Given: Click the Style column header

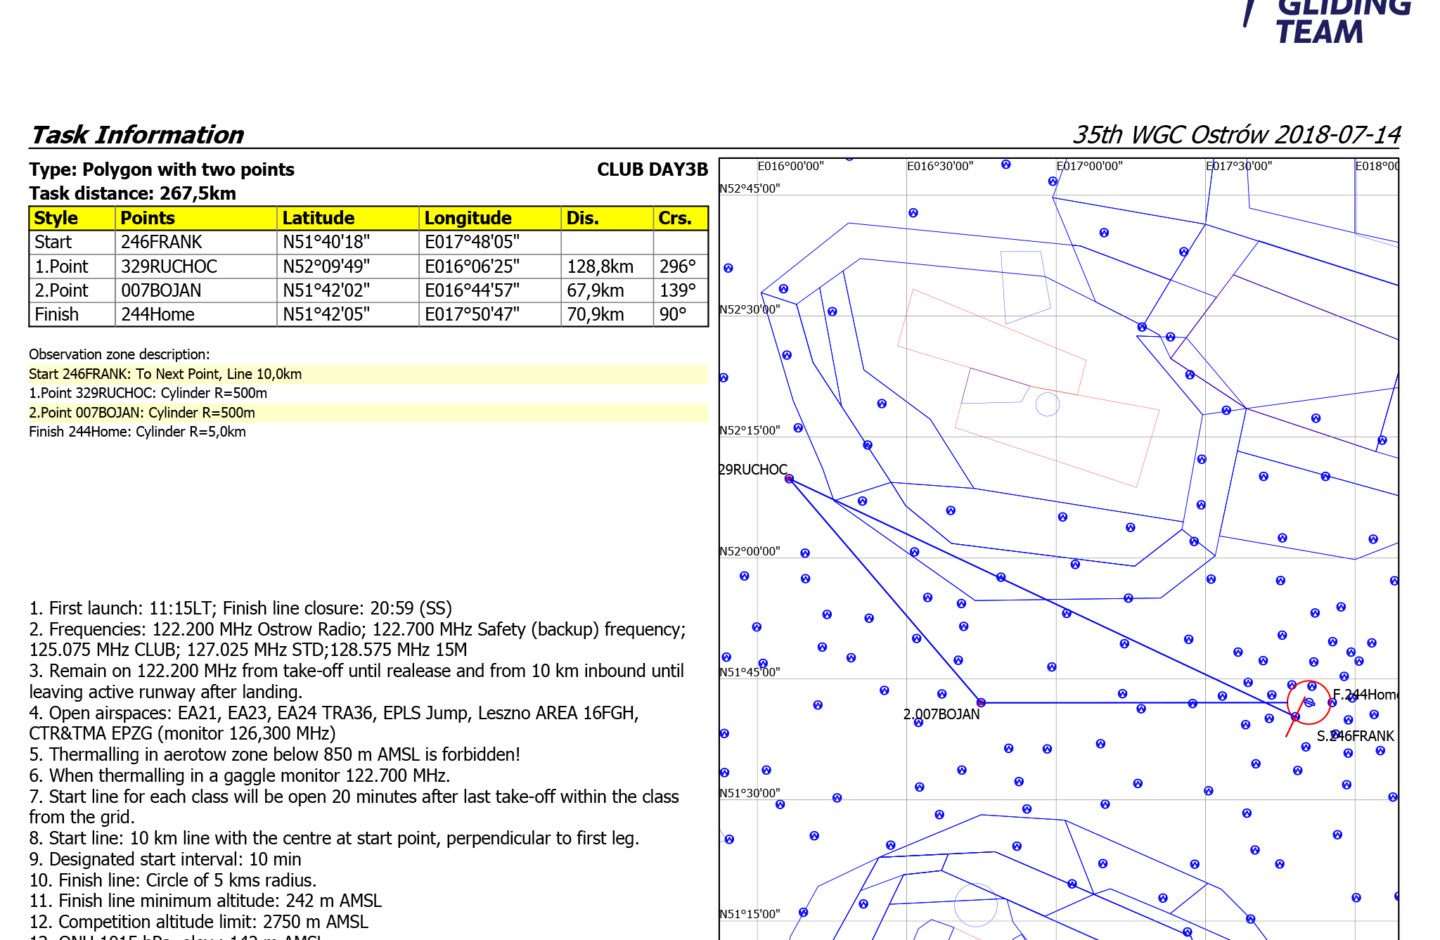Looking at the screenshot, I should click(56, 218).
